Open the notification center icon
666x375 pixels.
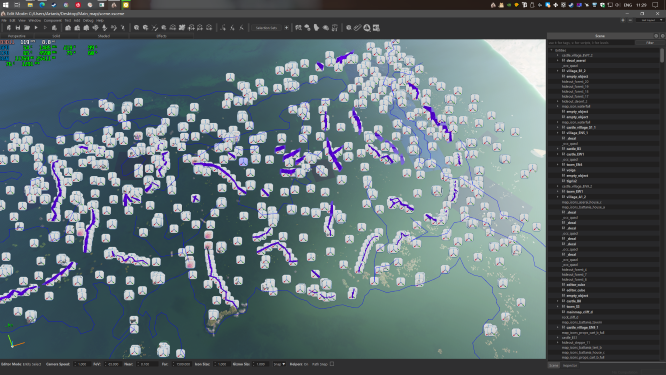pyautogui.click(x=655, y=5)
